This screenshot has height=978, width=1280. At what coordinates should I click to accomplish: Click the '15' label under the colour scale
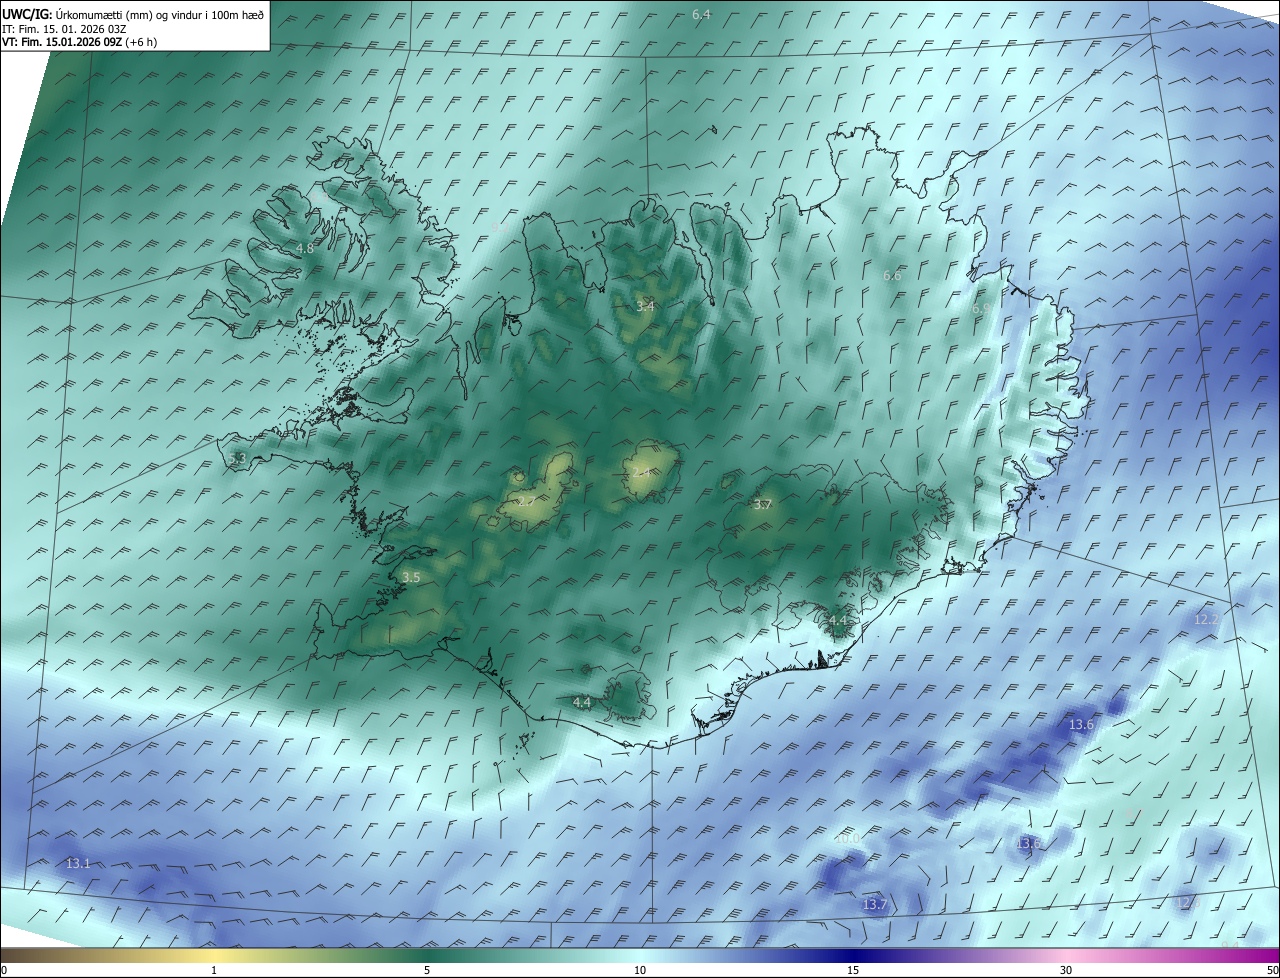point(853,970)
